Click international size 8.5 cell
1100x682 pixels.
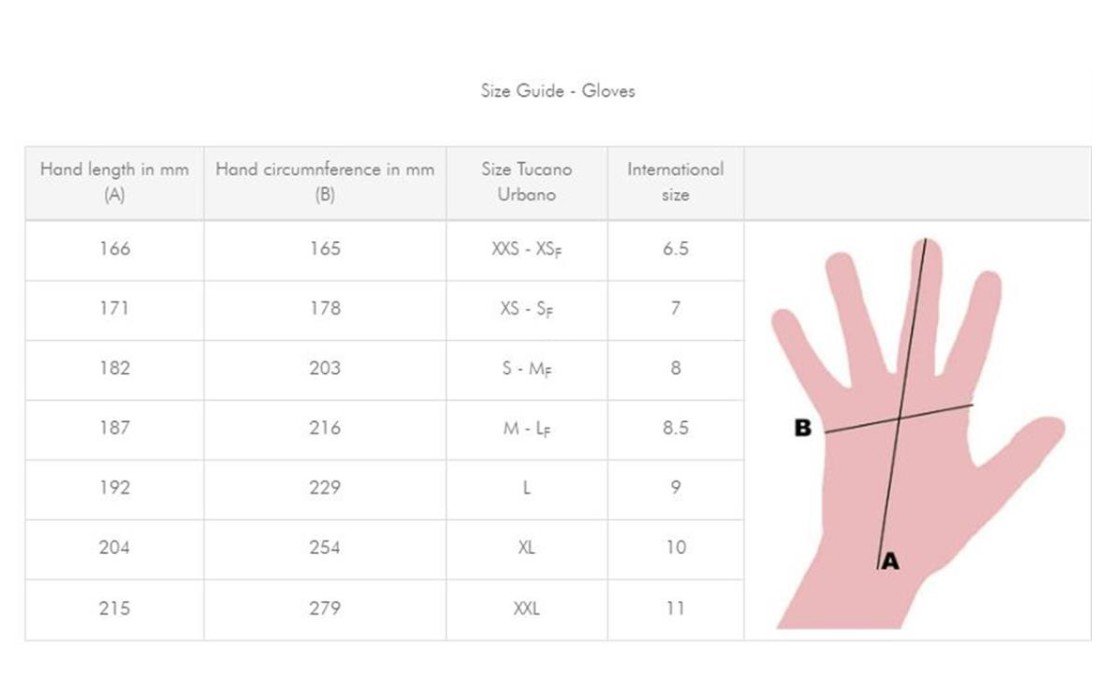coord(675,428)
